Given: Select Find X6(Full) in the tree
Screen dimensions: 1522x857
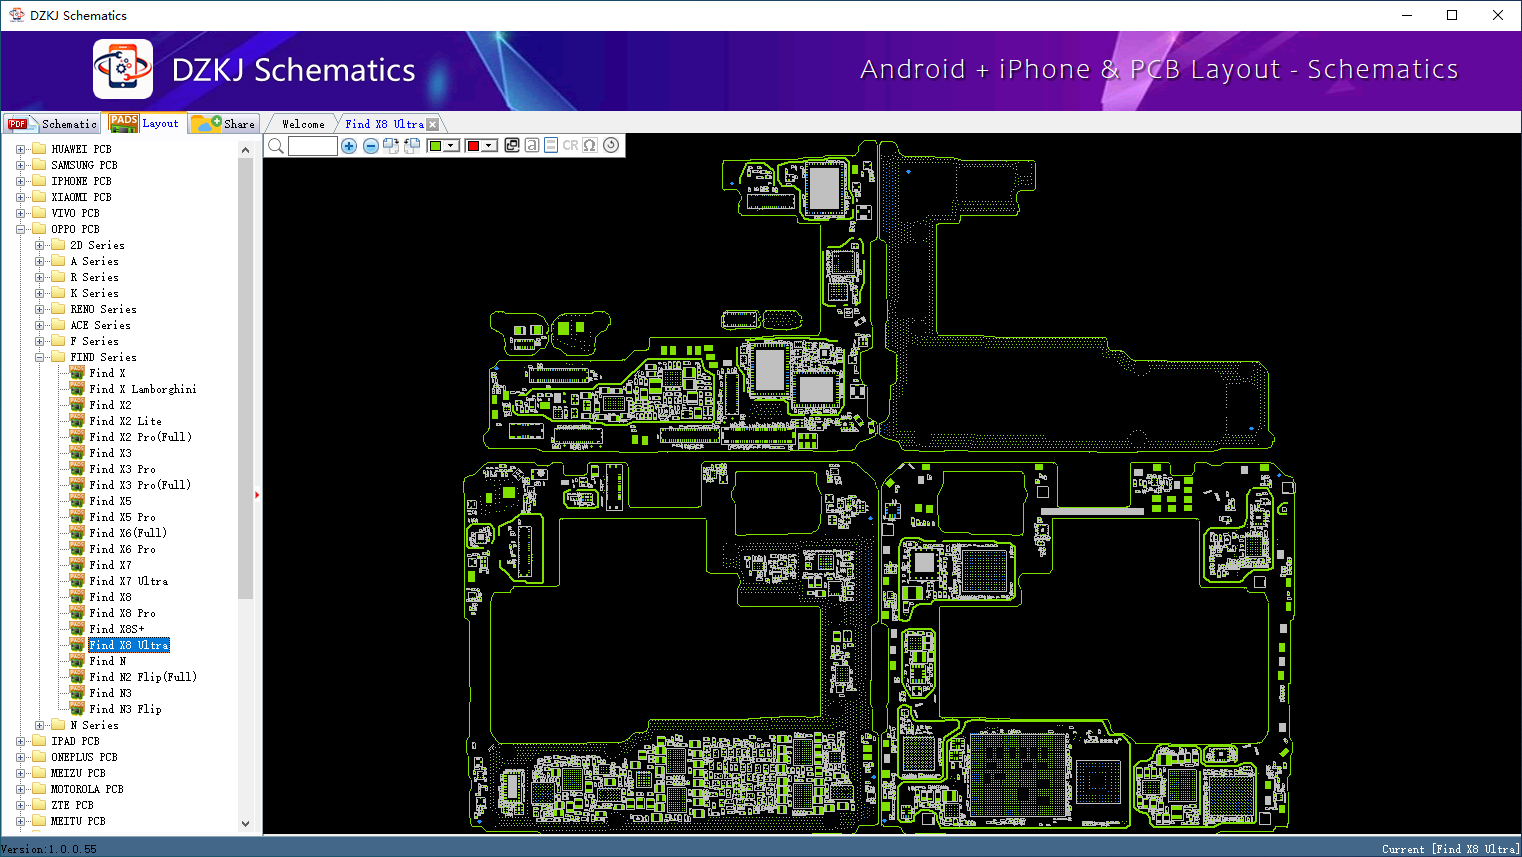Looking at the screenshot, I should point(128,533).
